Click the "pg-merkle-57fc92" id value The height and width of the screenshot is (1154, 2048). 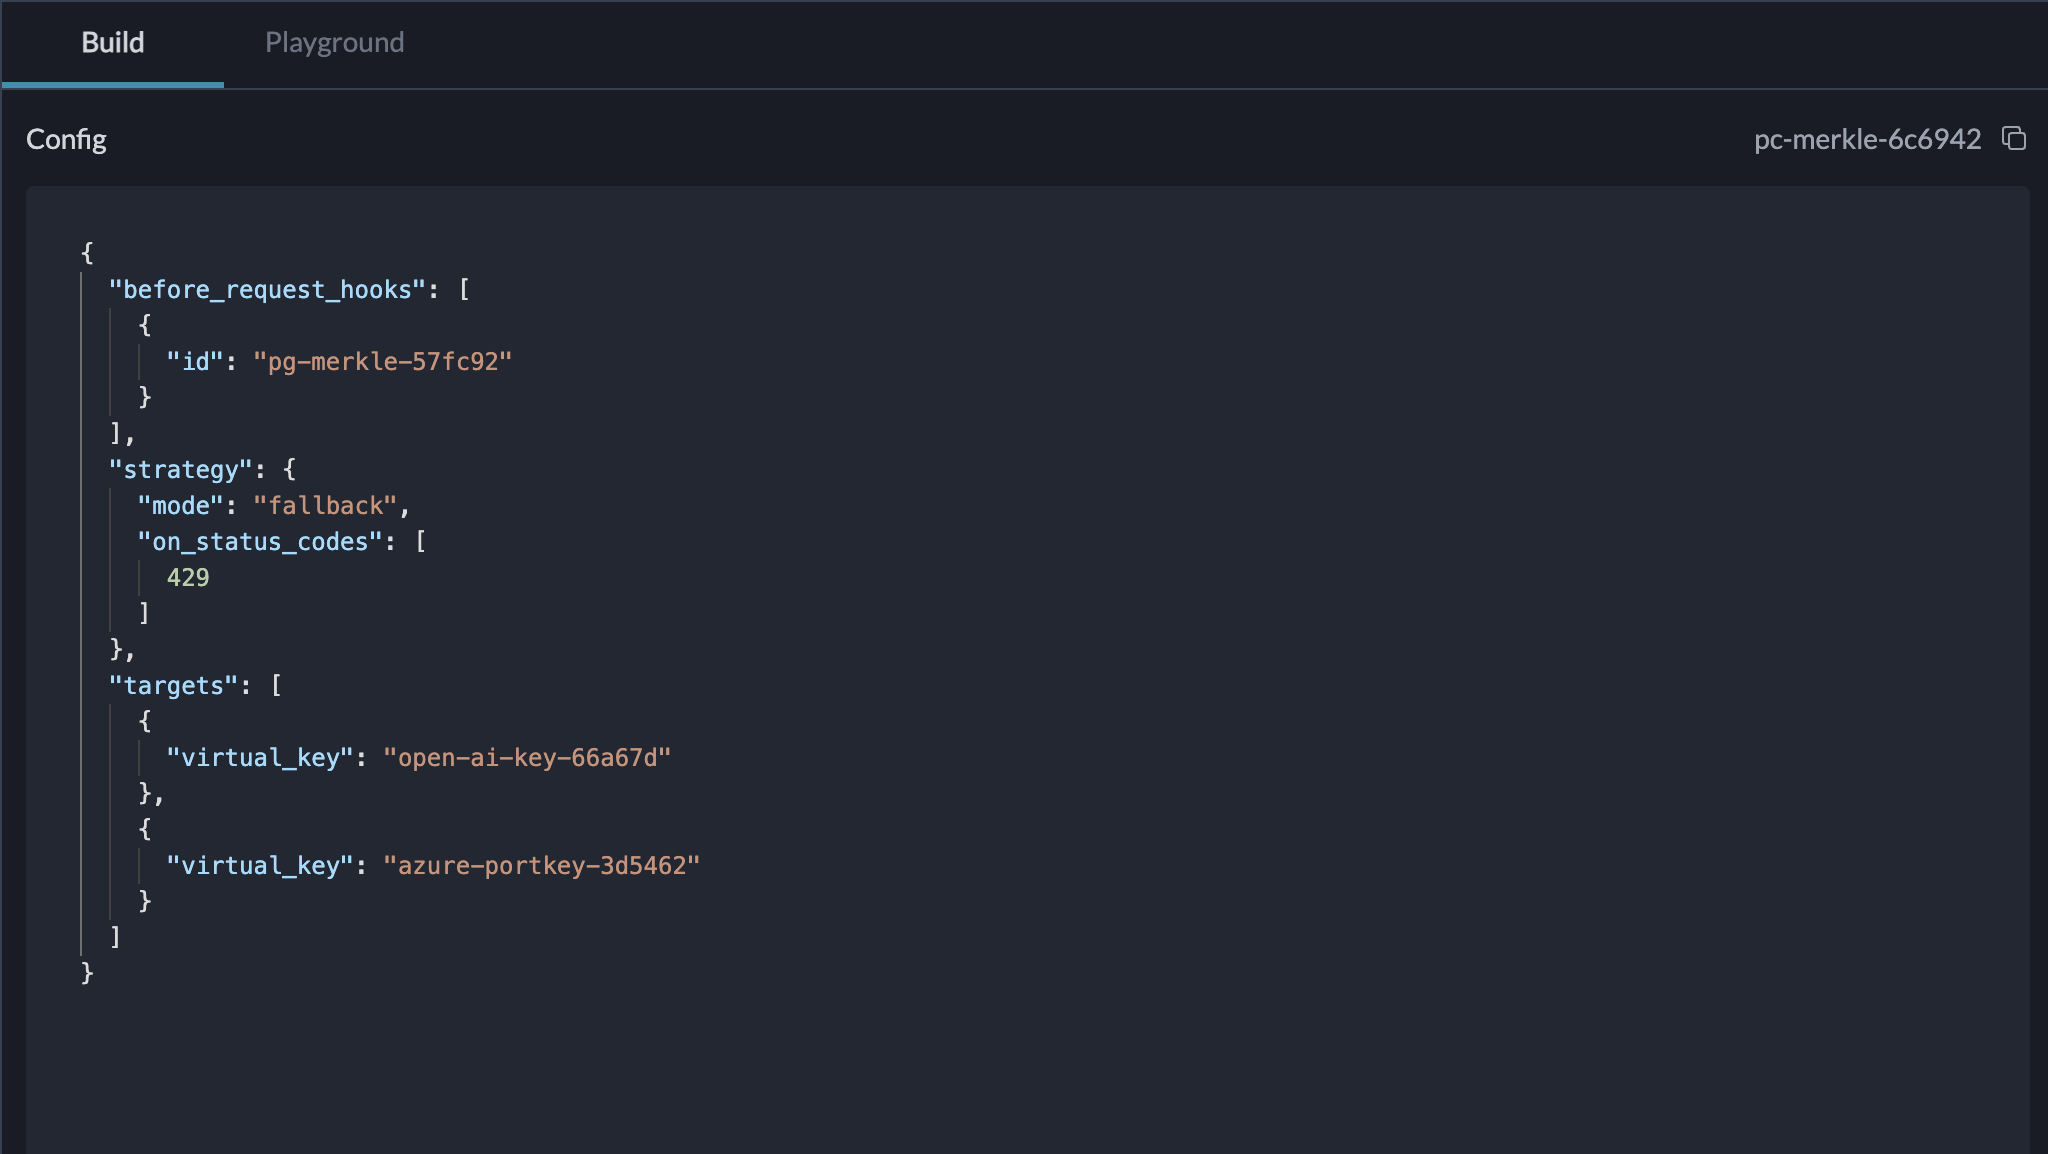click(382, 362)
